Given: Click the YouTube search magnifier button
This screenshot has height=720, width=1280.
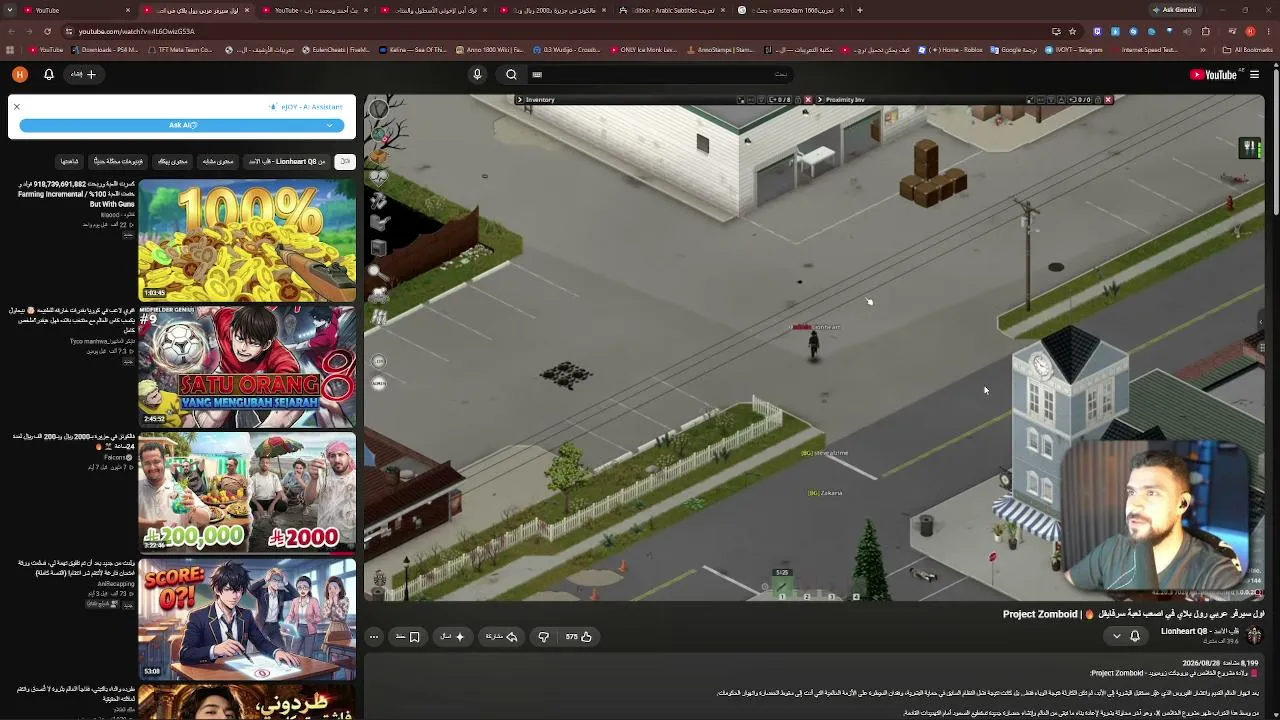Looking at the screenshot, I should [511, 74].
